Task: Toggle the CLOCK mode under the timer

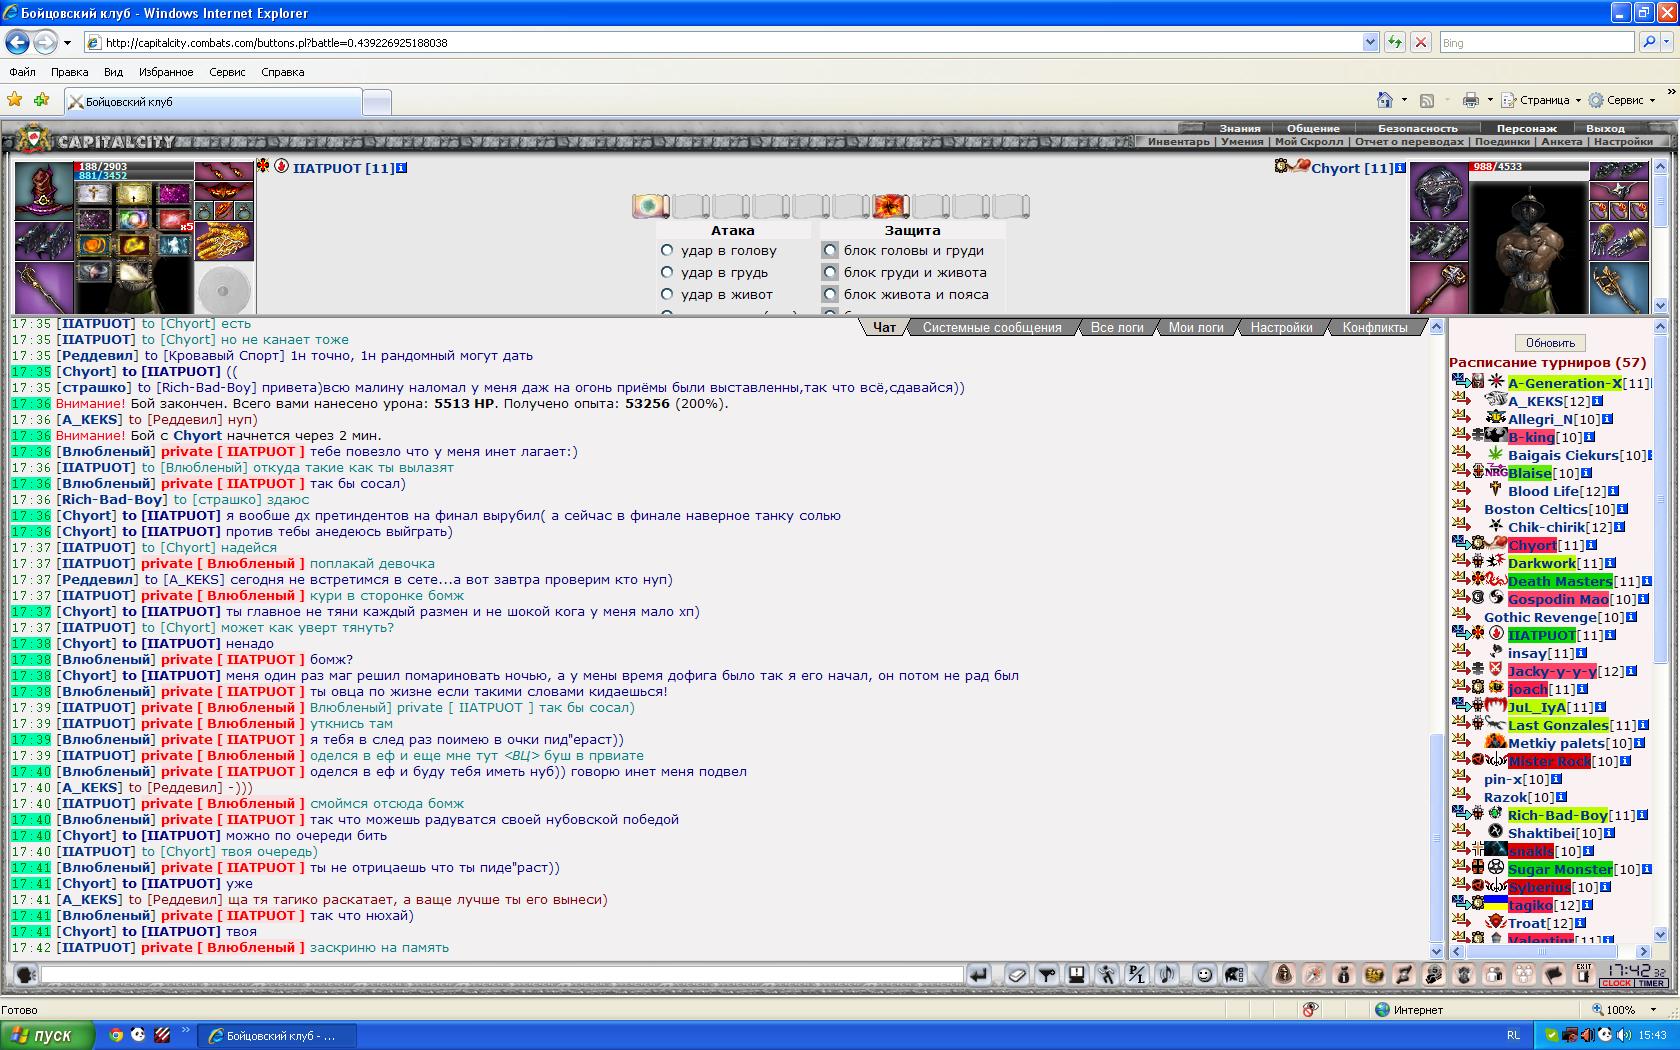Action: (x=1616, y=984)
